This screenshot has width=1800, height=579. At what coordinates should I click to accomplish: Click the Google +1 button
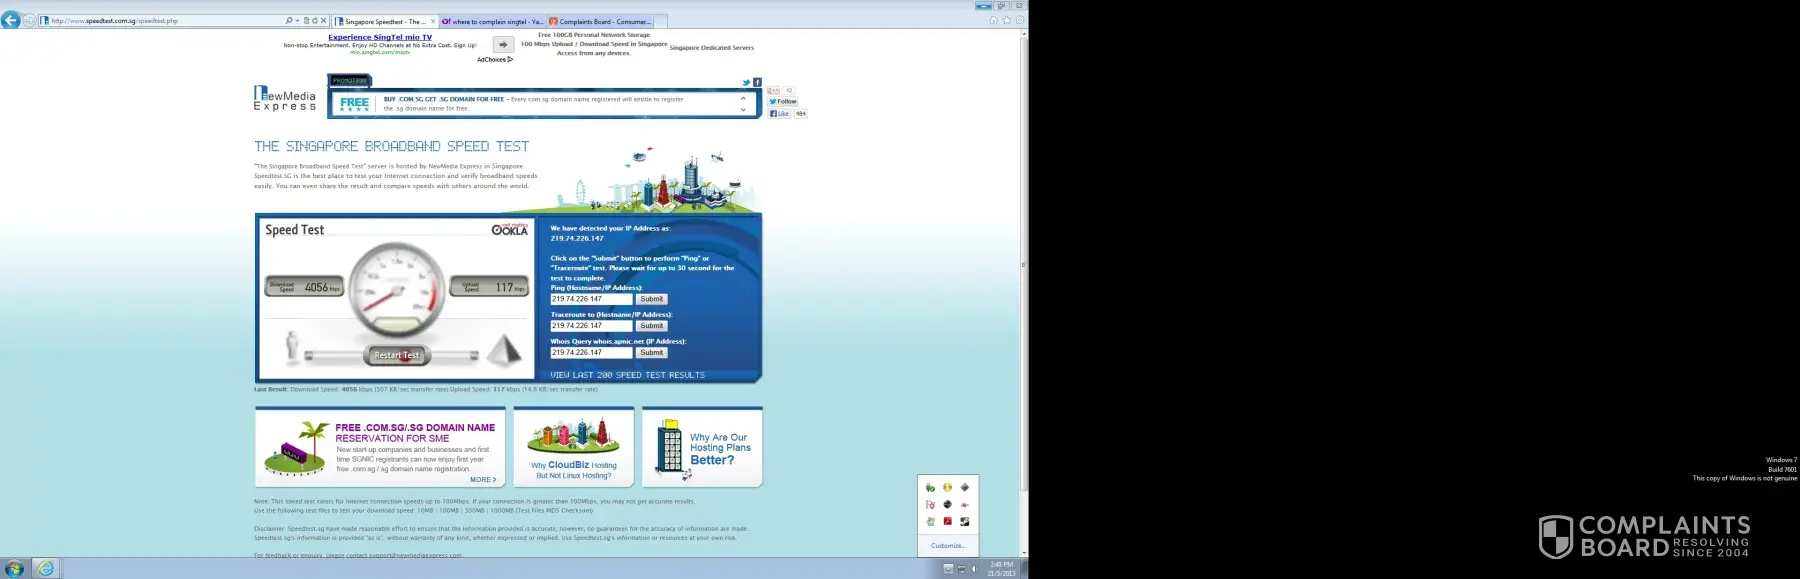(774, 90)
